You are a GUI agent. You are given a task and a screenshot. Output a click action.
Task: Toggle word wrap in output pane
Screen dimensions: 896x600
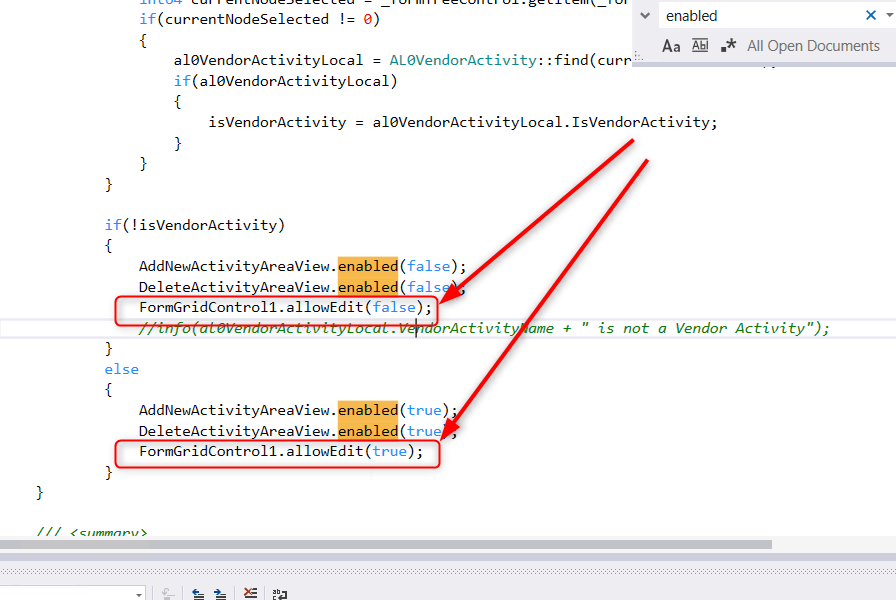280,593
